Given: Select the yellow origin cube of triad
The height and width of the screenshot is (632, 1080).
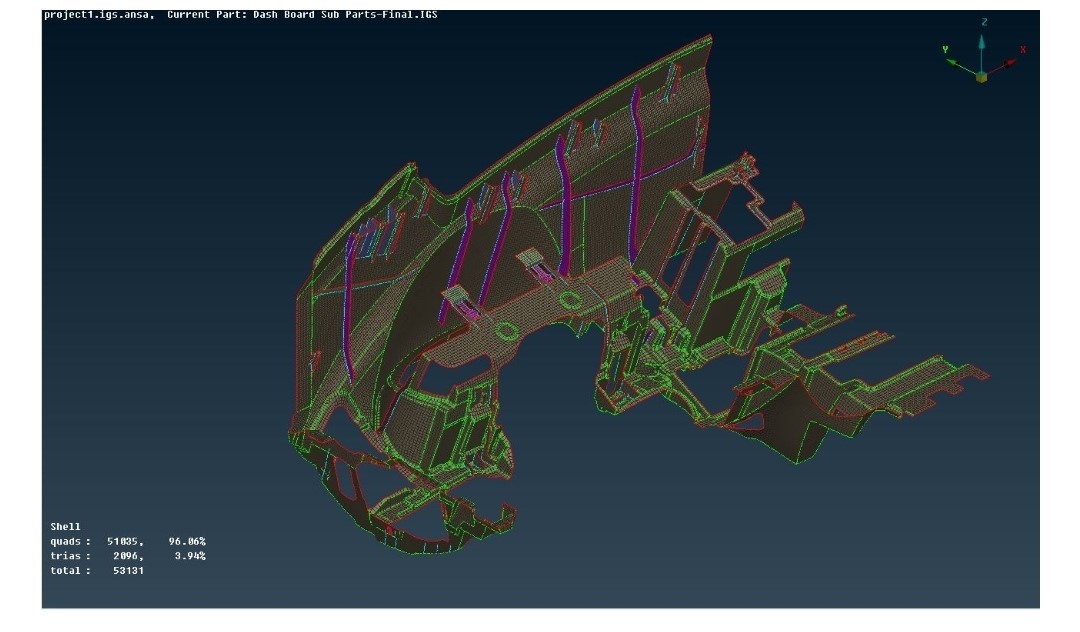Looking at the screenshot, I should coord(982,76).
